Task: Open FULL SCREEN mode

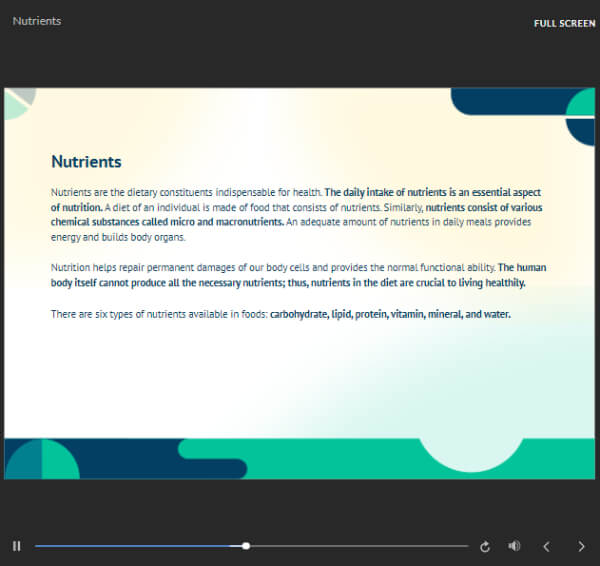Action: coord(564,24)
